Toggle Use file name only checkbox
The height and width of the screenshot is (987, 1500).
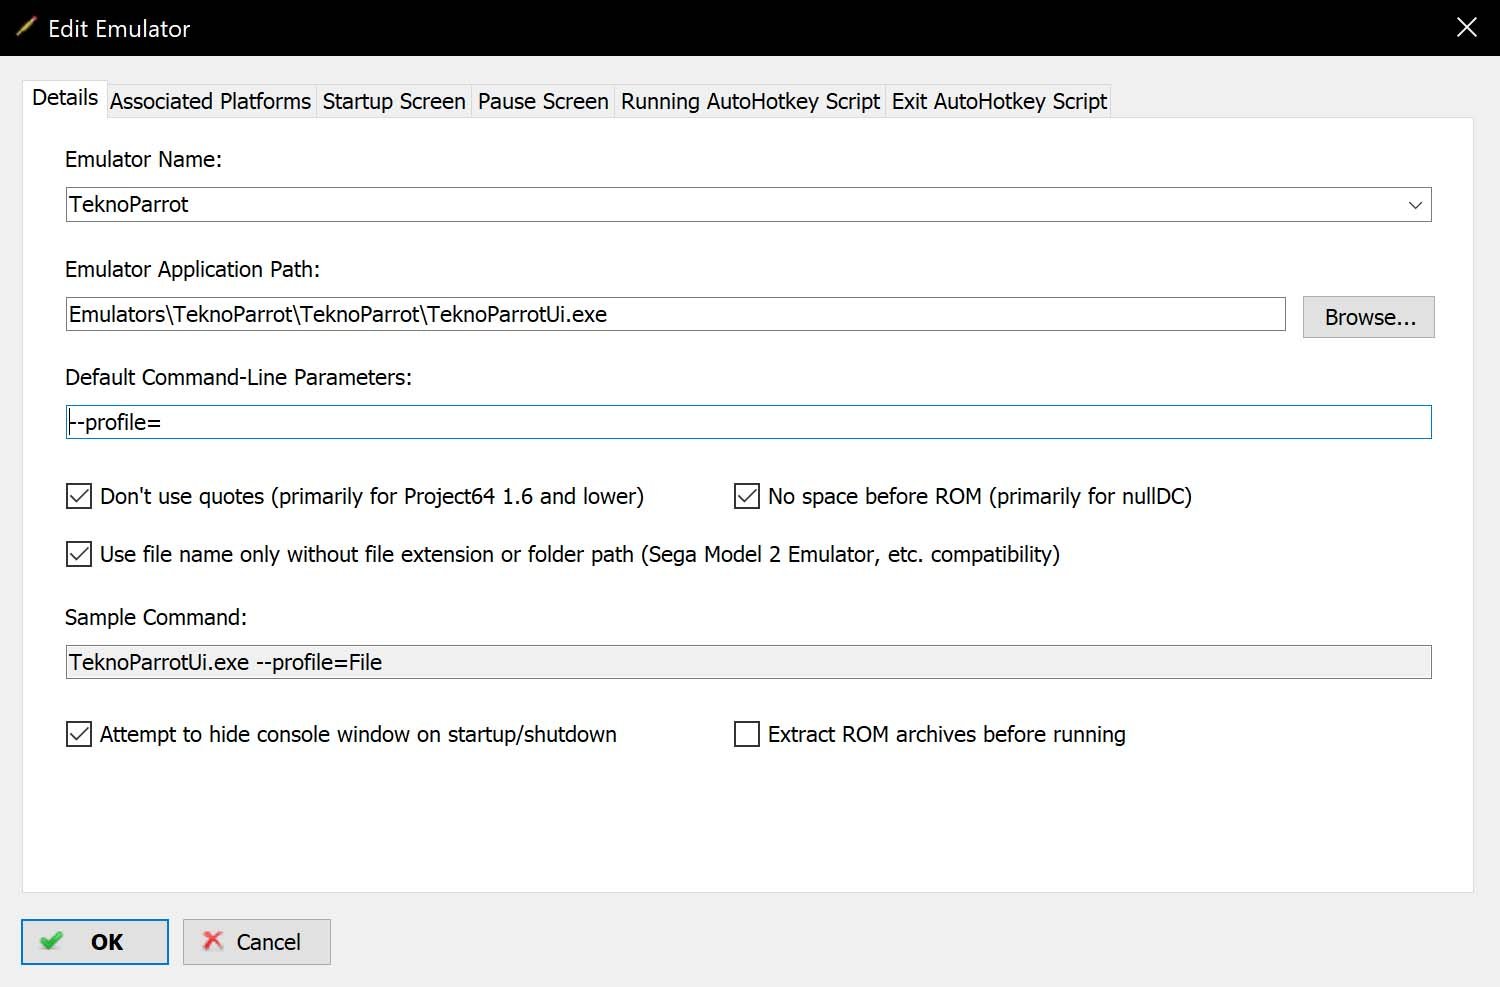tap(79, 554)
